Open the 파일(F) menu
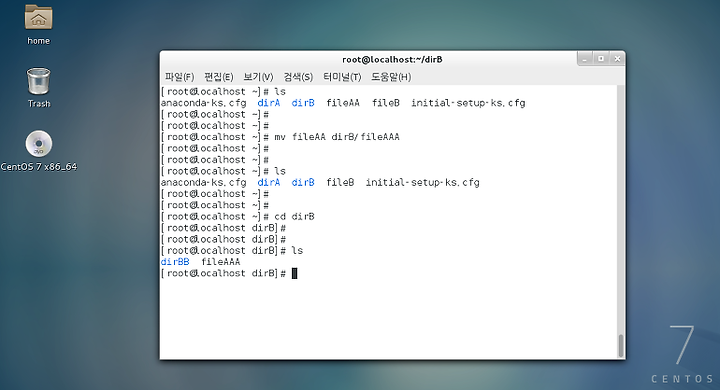This screenshot has width=720, height=390. [180, 77]
